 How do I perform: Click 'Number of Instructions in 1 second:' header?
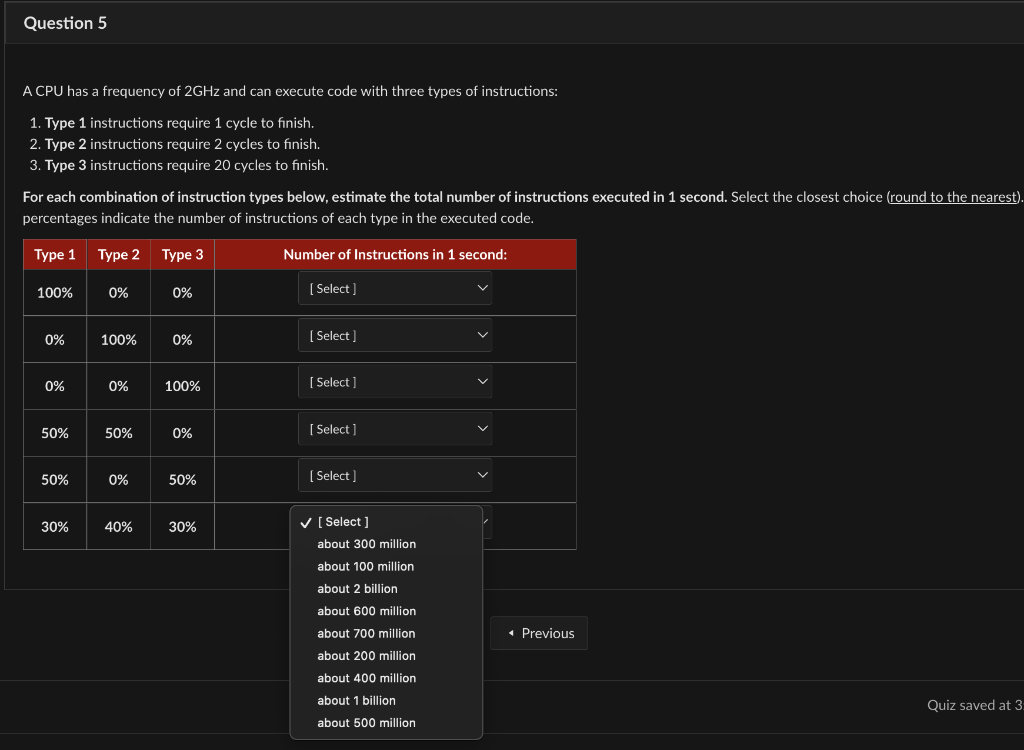coord(395,255)
